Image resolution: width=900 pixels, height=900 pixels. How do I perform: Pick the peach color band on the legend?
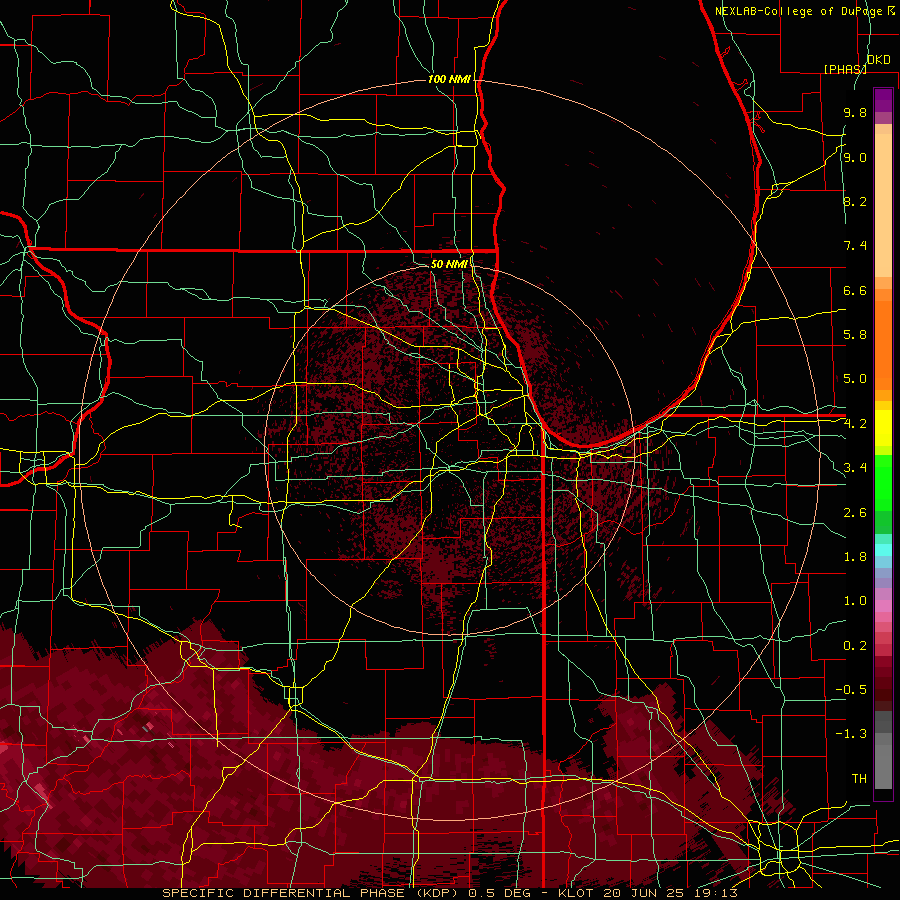[x=883, y=207]
